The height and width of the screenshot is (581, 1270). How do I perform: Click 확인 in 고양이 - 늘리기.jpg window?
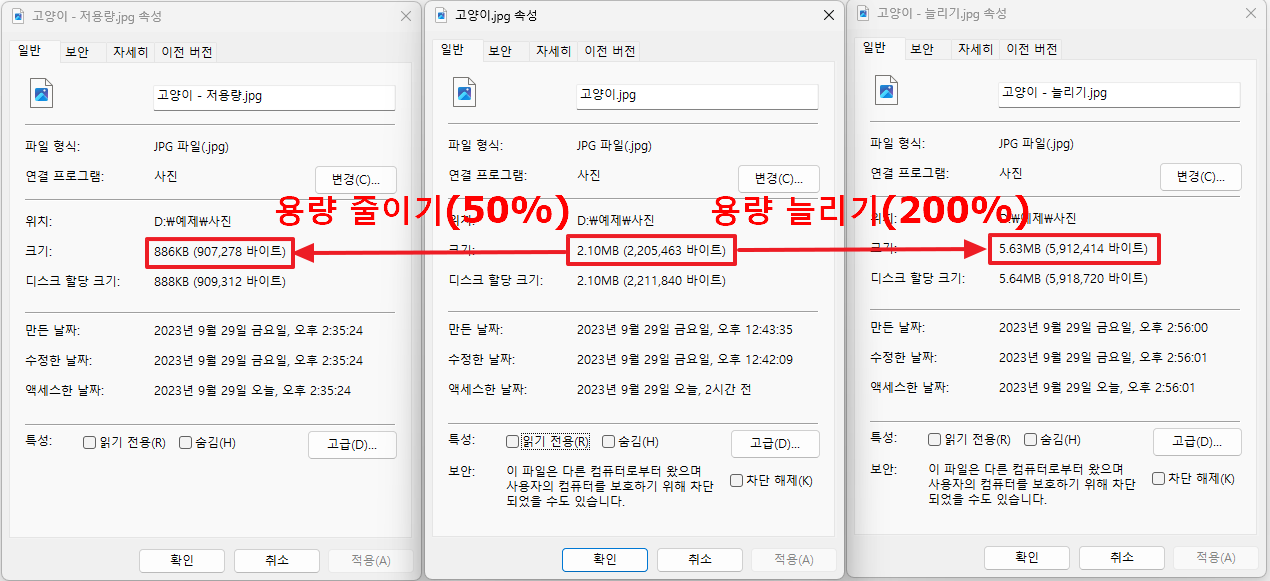(1027, 557)
